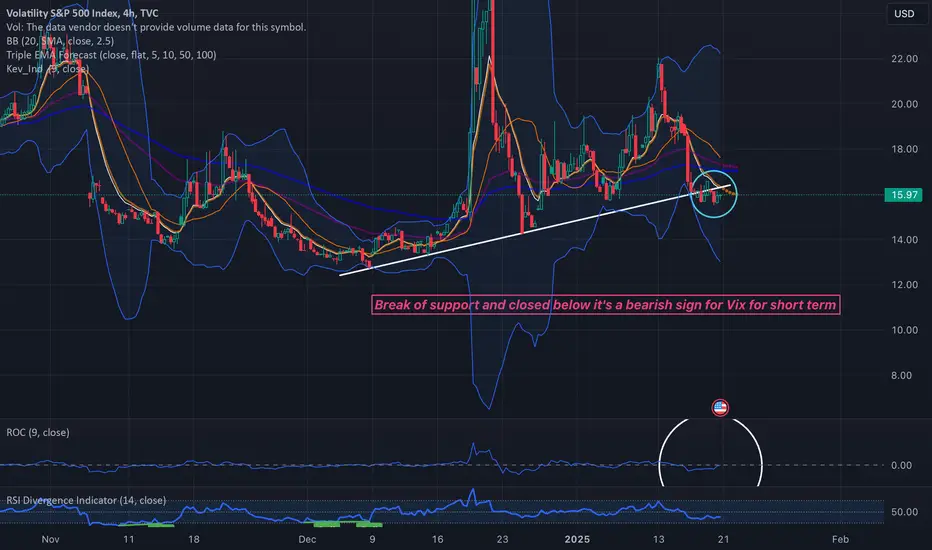Select the RSI Divergence Indicator label
This screenshot has width=932, height=550.
click(x=86, y=500)
